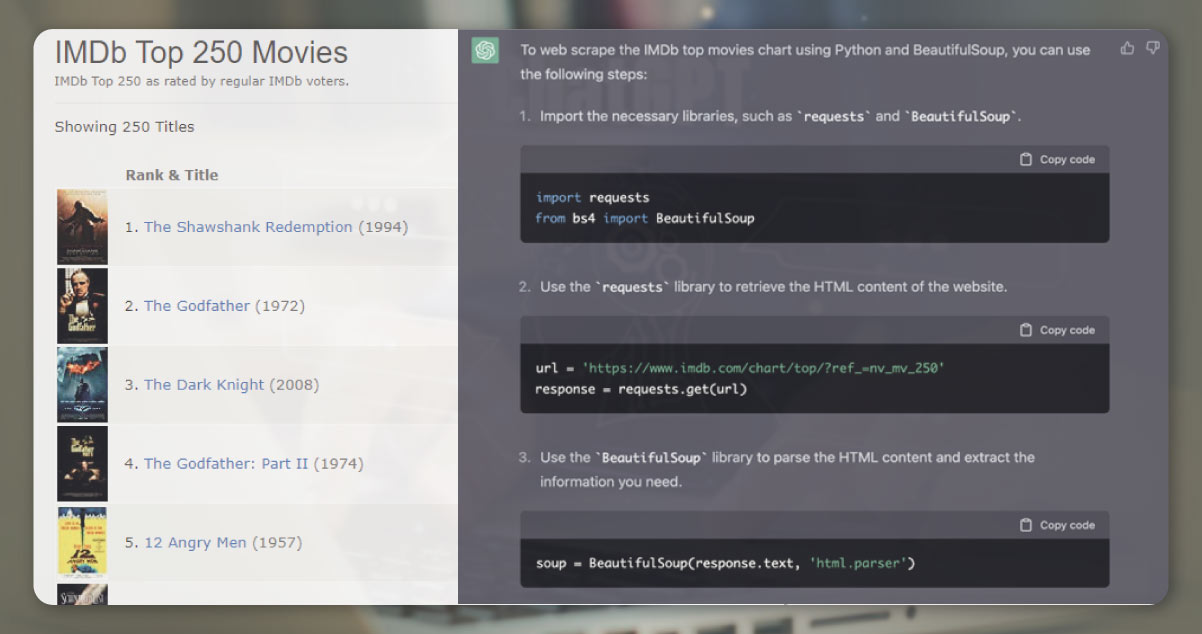Open The Godfather (1972) title link
1202x634 pixels.
(x=197, y=306)
